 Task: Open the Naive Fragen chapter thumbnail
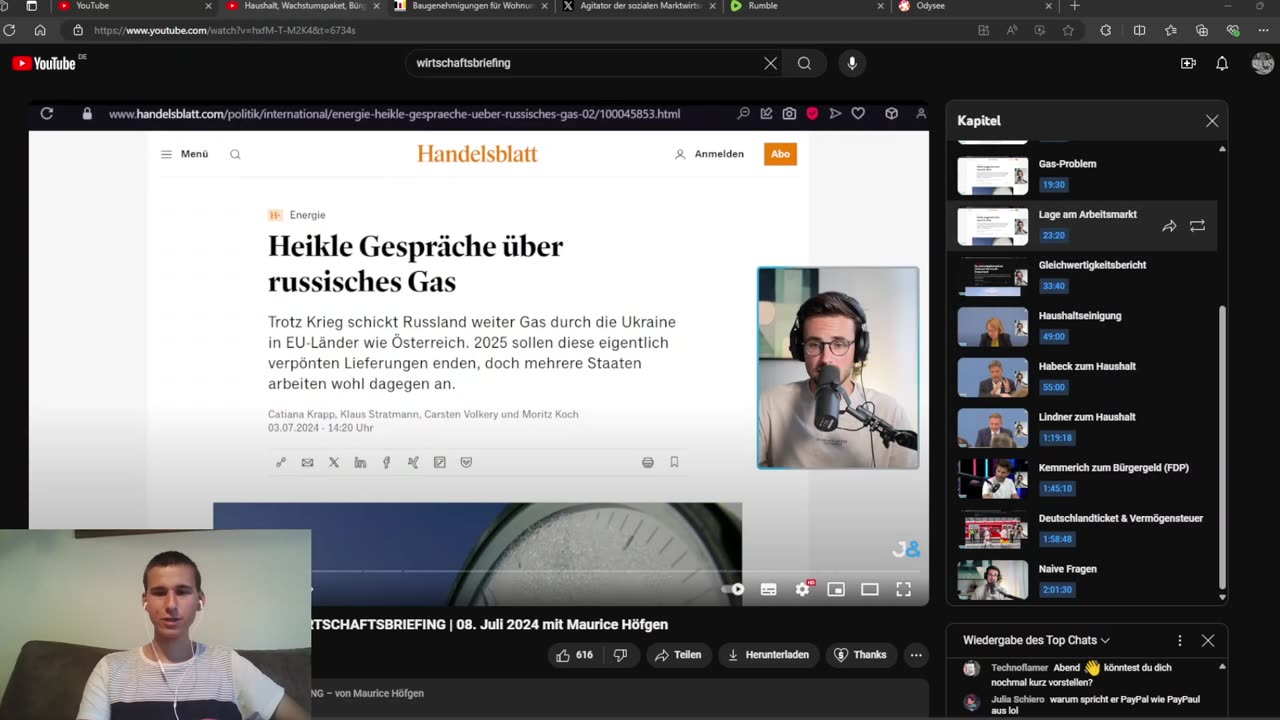992,580
